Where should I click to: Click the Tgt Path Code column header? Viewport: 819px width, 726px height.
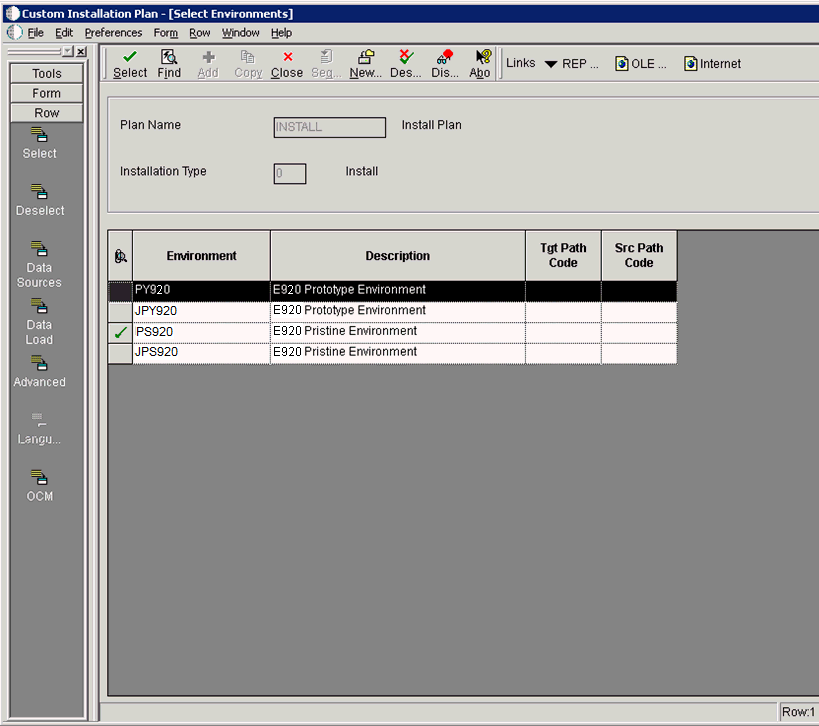(563, 256)
